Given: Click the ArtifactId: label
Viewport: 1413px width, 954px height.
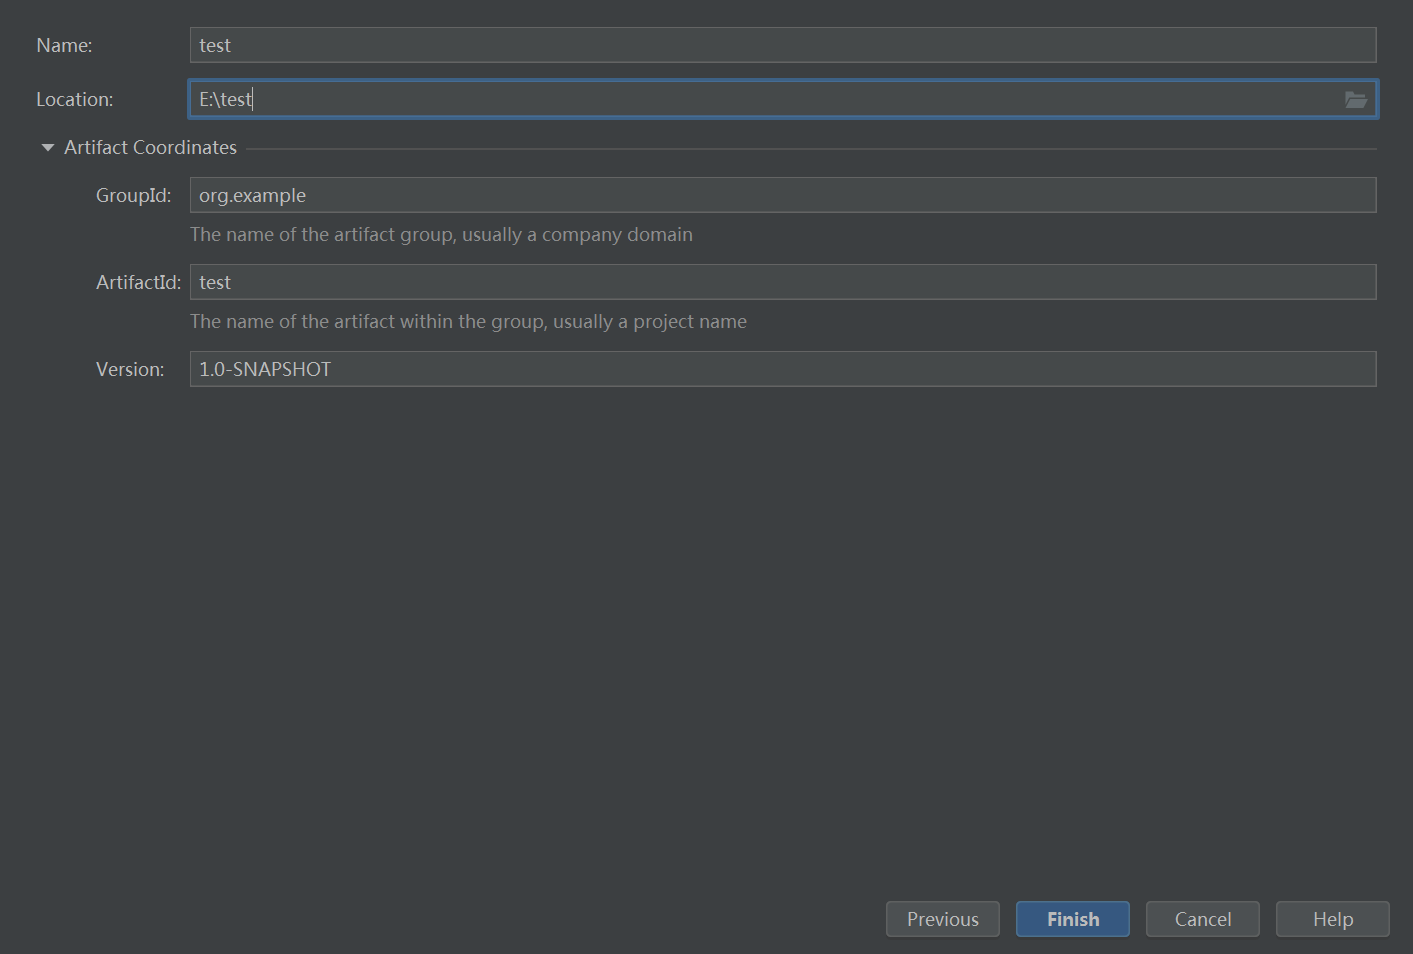Looking at the screenshot, I should (x=139, y=282).
